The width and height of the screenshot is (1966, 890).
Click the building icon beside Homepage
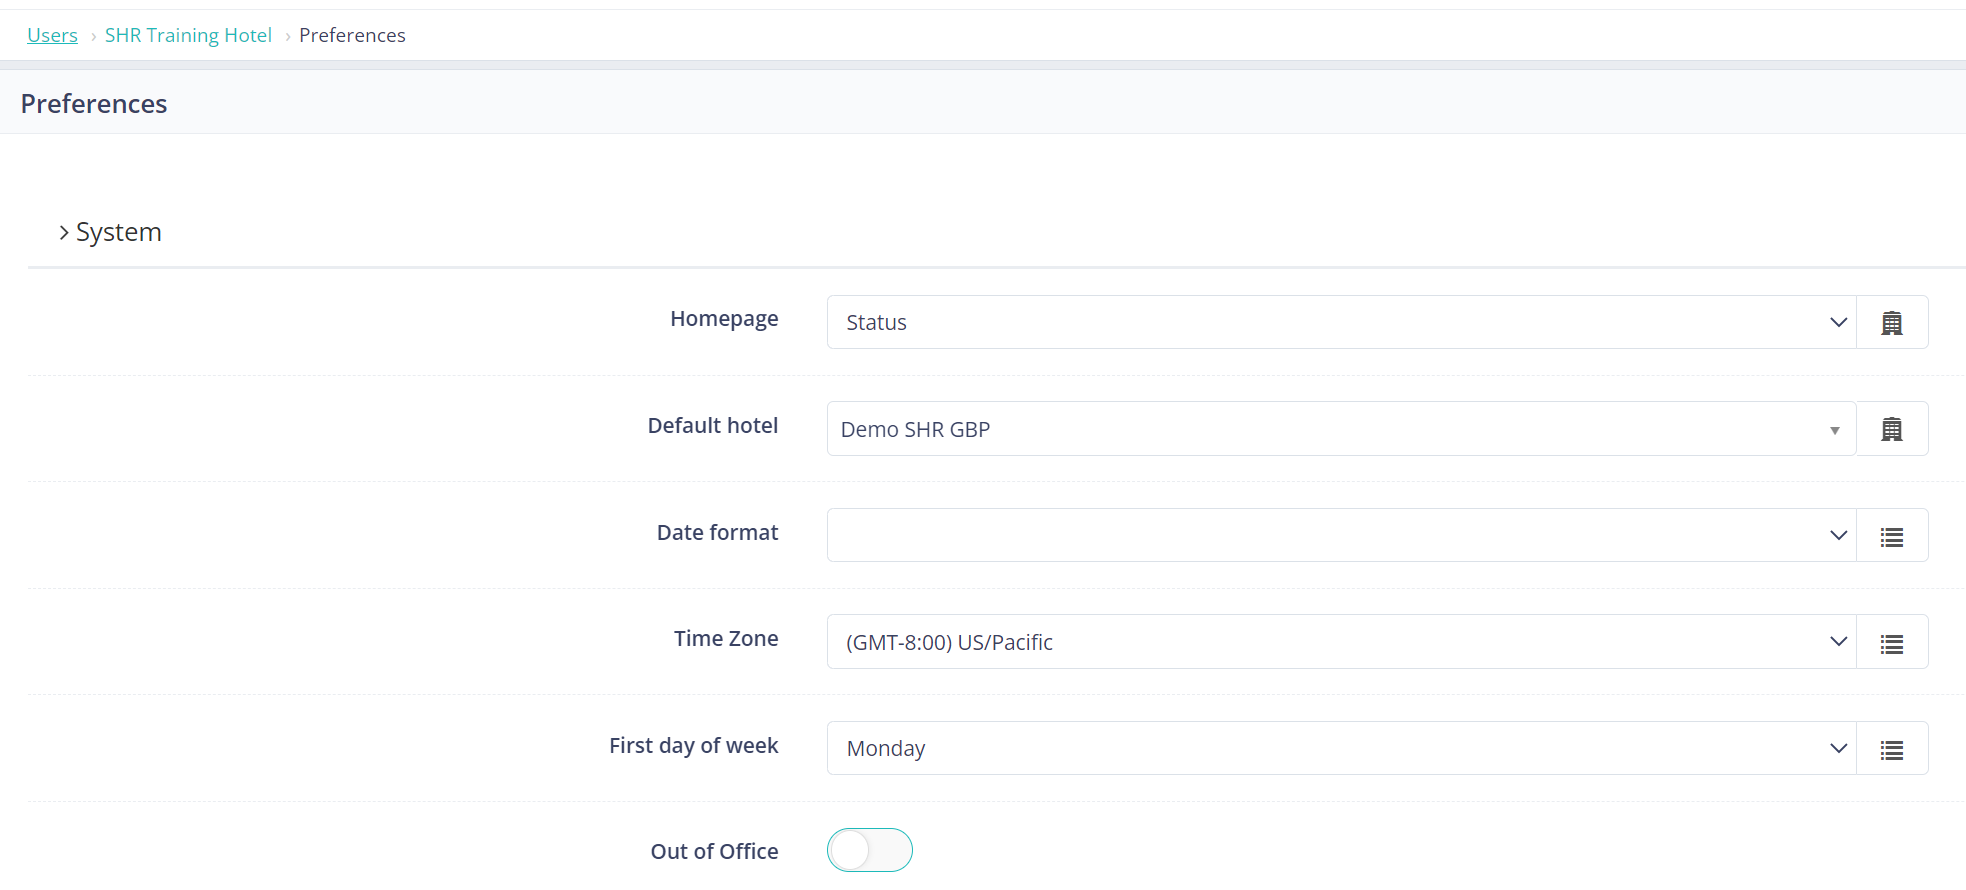click(x=1892, y=322)
